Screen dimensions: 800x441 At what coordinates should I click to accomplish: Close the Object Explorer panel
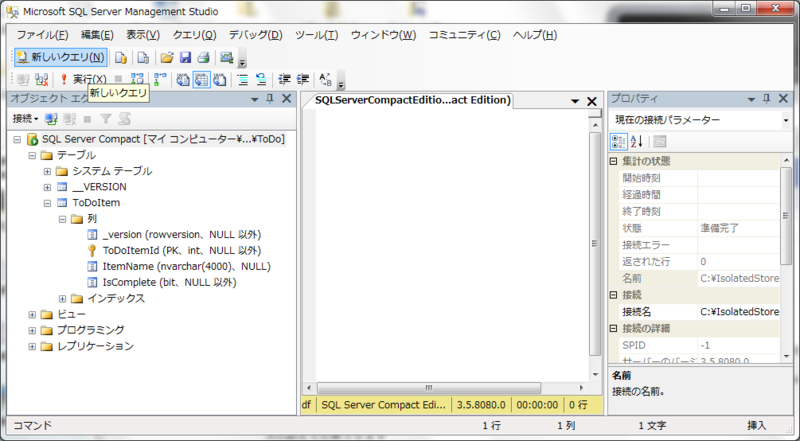(287, 99)
